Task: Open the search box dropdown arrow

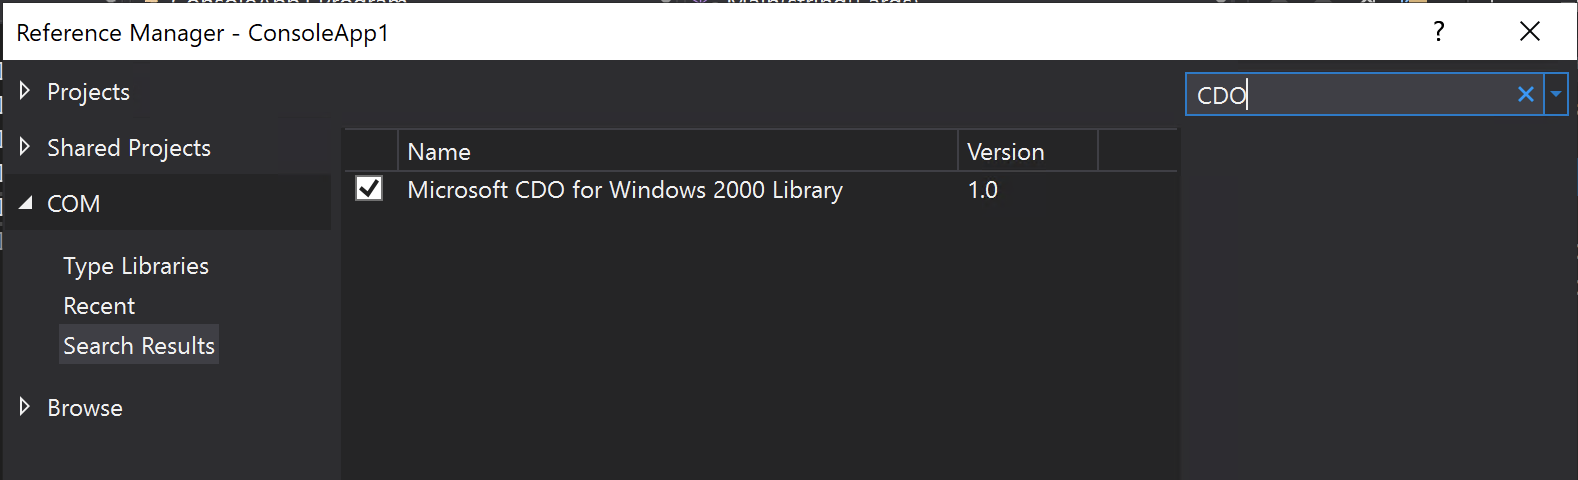Action: pos(1556,95)
